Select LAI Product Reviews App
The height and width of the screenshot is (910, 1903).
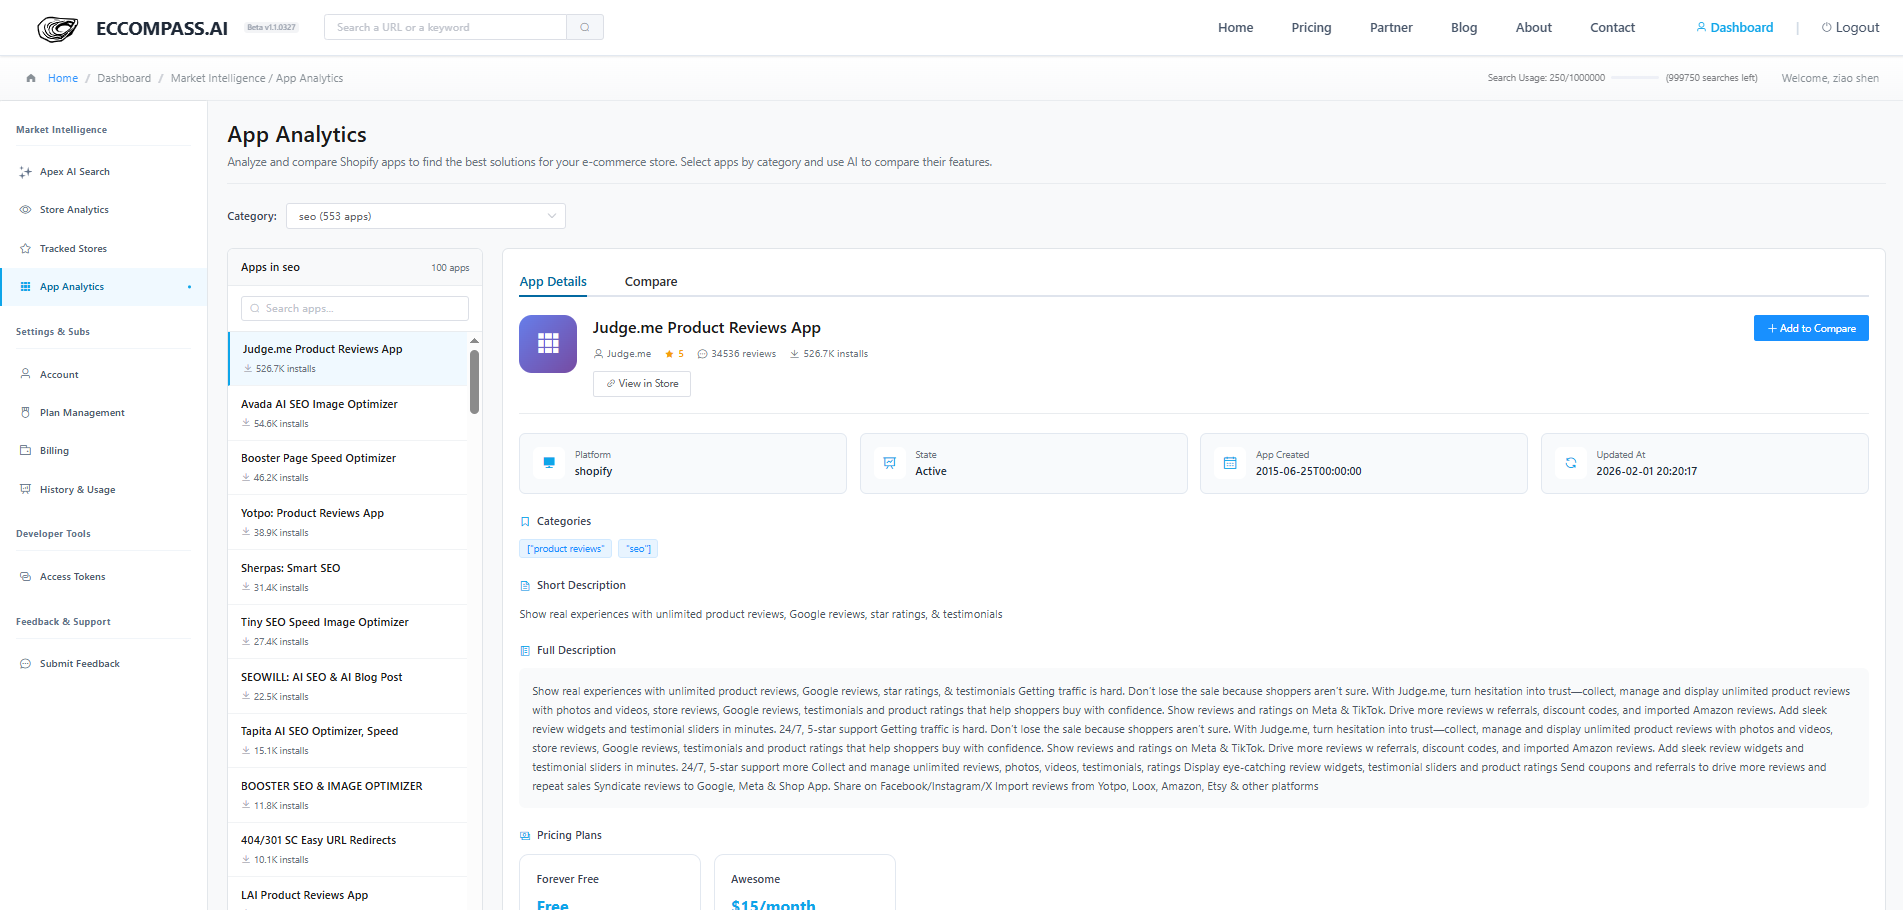tap(348, 894)
